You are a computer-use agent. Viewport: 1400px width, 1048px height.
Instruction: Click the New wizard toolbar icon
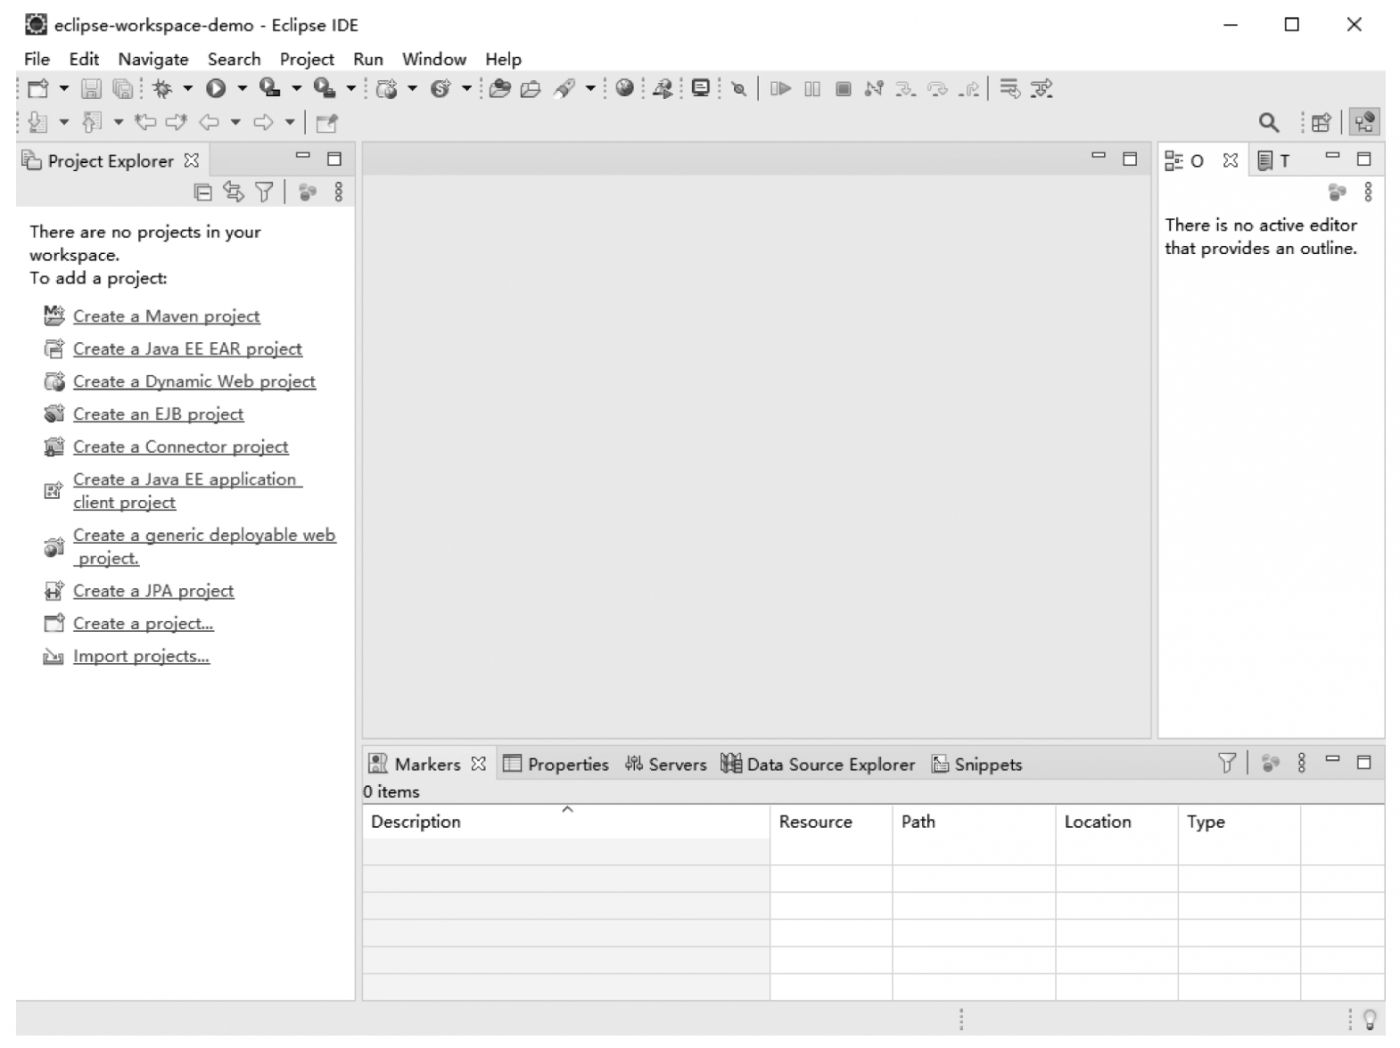coord(38,88)
